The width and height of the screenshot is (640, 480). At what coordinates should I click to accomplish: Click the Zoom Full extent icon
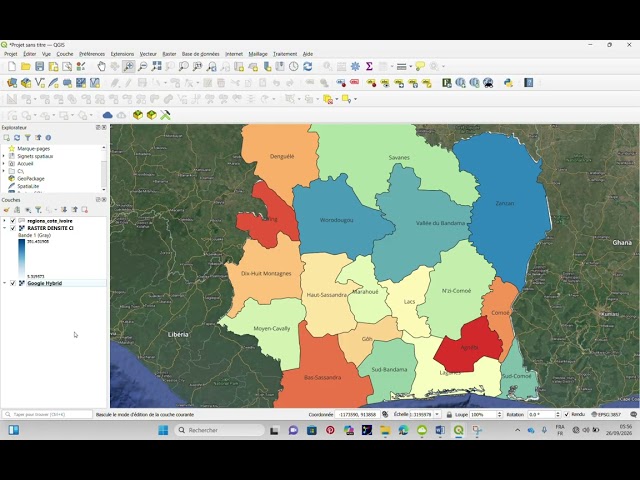point(156,66)
